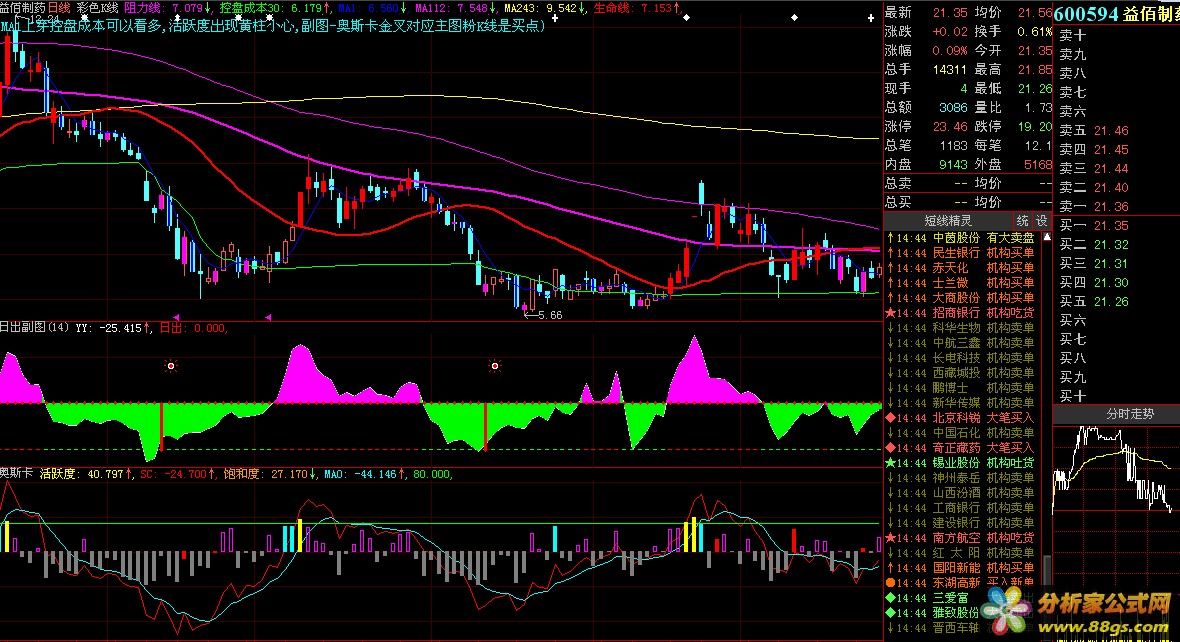Open settings with the 设 button
The height and width of the screenshot is (642, 1180).
coord(1042,221)
